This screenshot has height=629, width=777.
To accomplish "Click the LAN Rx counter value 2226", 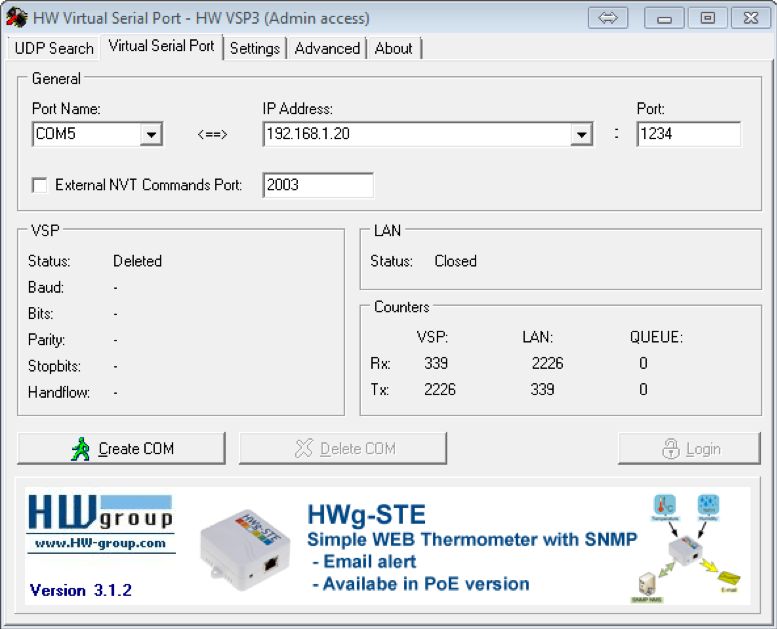I will click(548, 363).
